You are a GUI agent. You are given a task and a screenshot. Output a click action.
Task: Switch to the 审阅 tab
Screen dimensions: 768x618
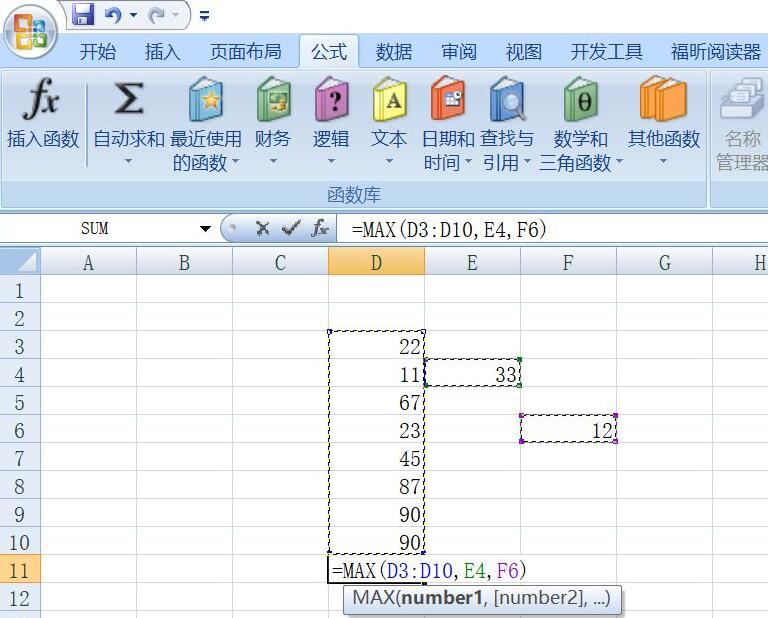(459, 51)
